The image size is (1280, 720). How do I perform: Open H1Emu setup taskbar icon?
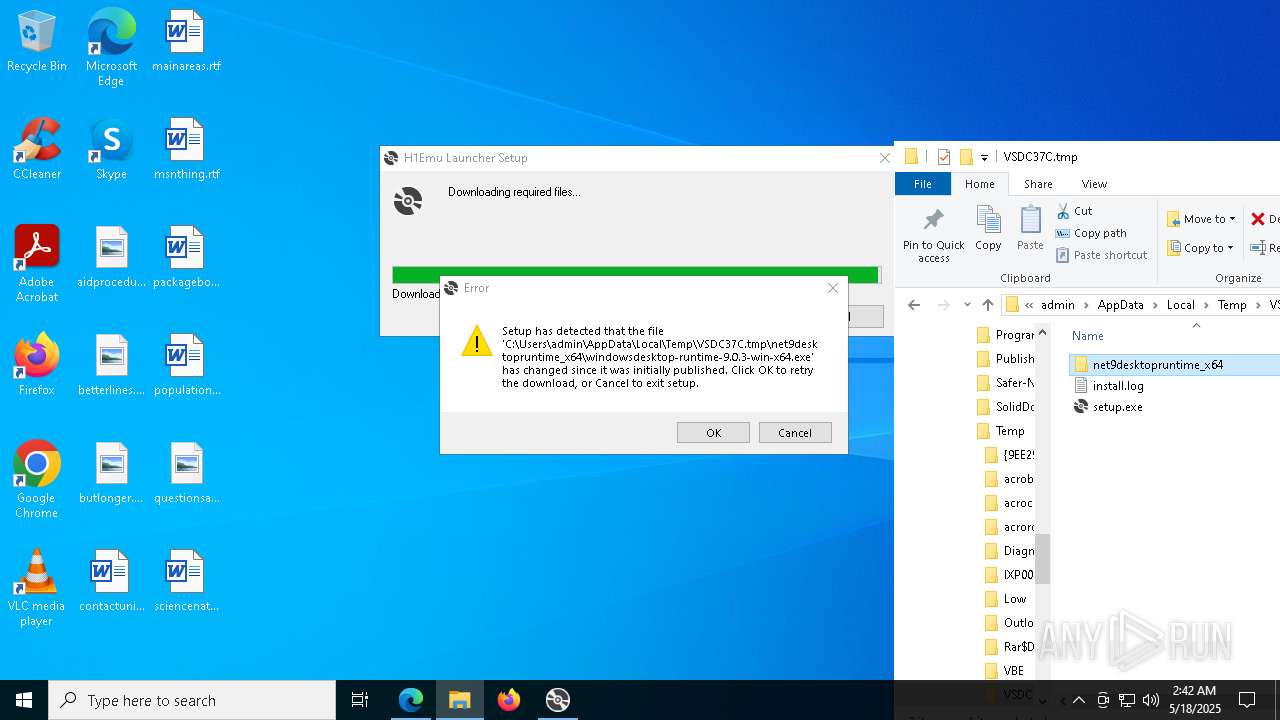click(x=558, y=700)
